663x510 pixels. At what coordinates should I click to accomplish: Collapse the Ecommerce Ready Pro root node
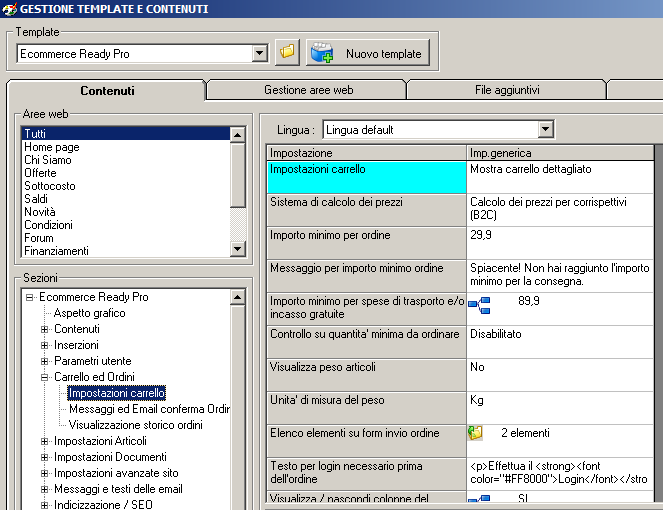click(x=29, y=297)
